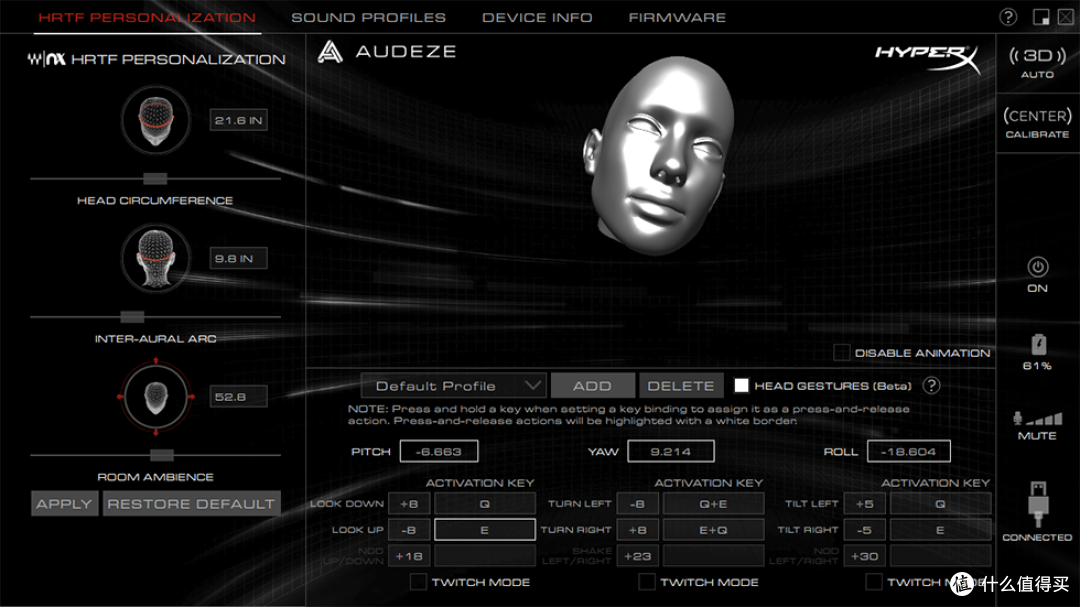Click Look Up activation key E

click(485, 530)
